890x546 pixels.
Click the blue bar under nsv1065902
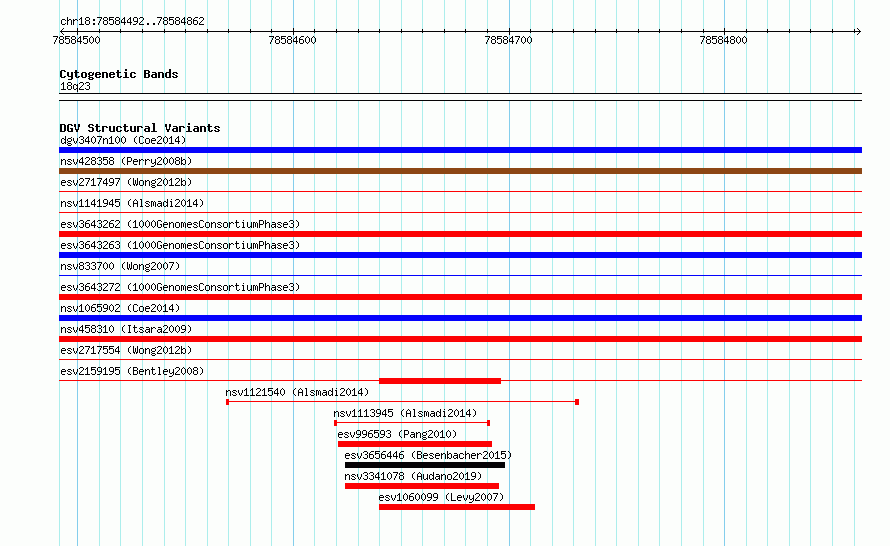pyautogui.click(x=460, y=318)
